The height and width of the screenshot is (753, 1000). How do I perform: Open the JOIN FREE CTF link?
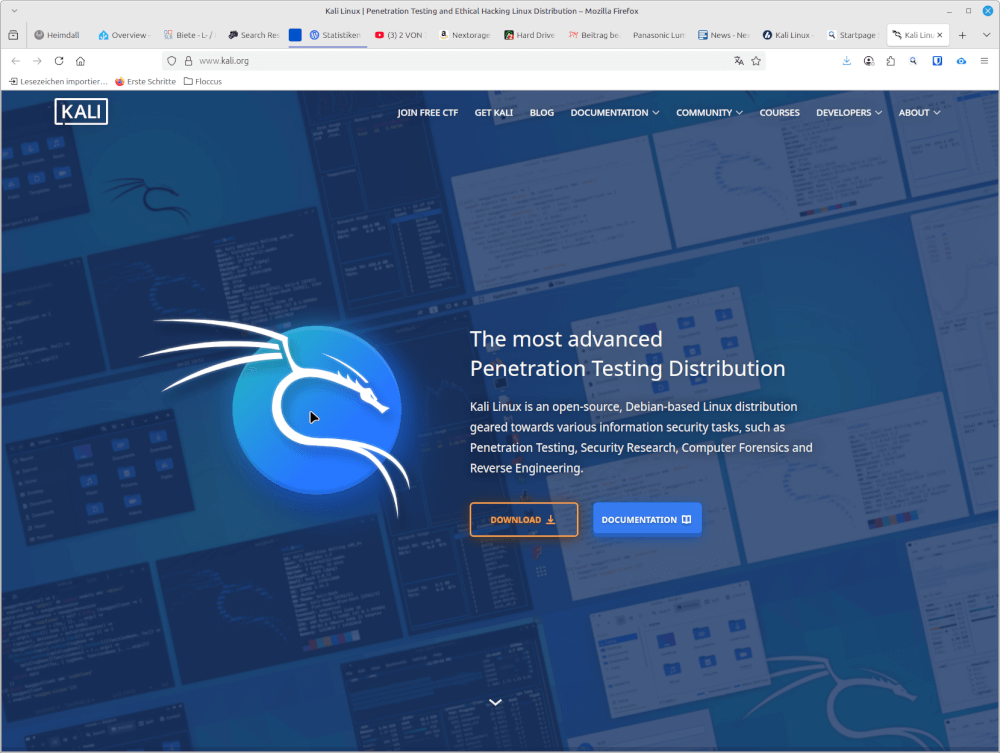tap(427, 113)
